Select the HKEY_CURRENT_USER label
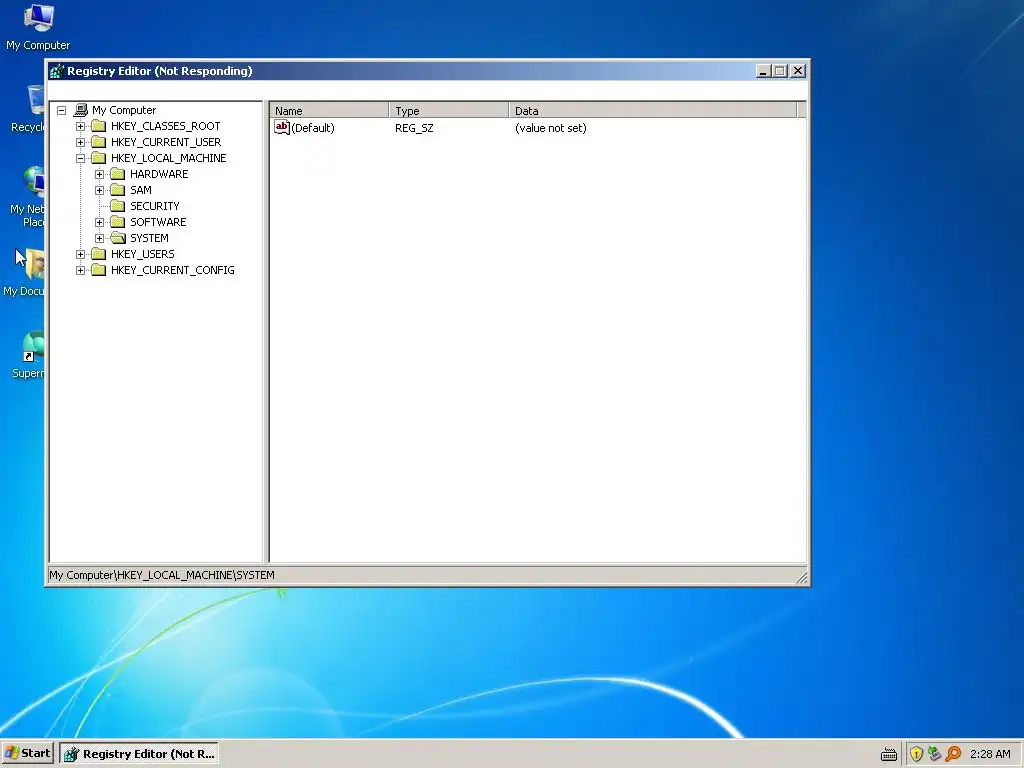1024x768 pixels. point(166,142)
